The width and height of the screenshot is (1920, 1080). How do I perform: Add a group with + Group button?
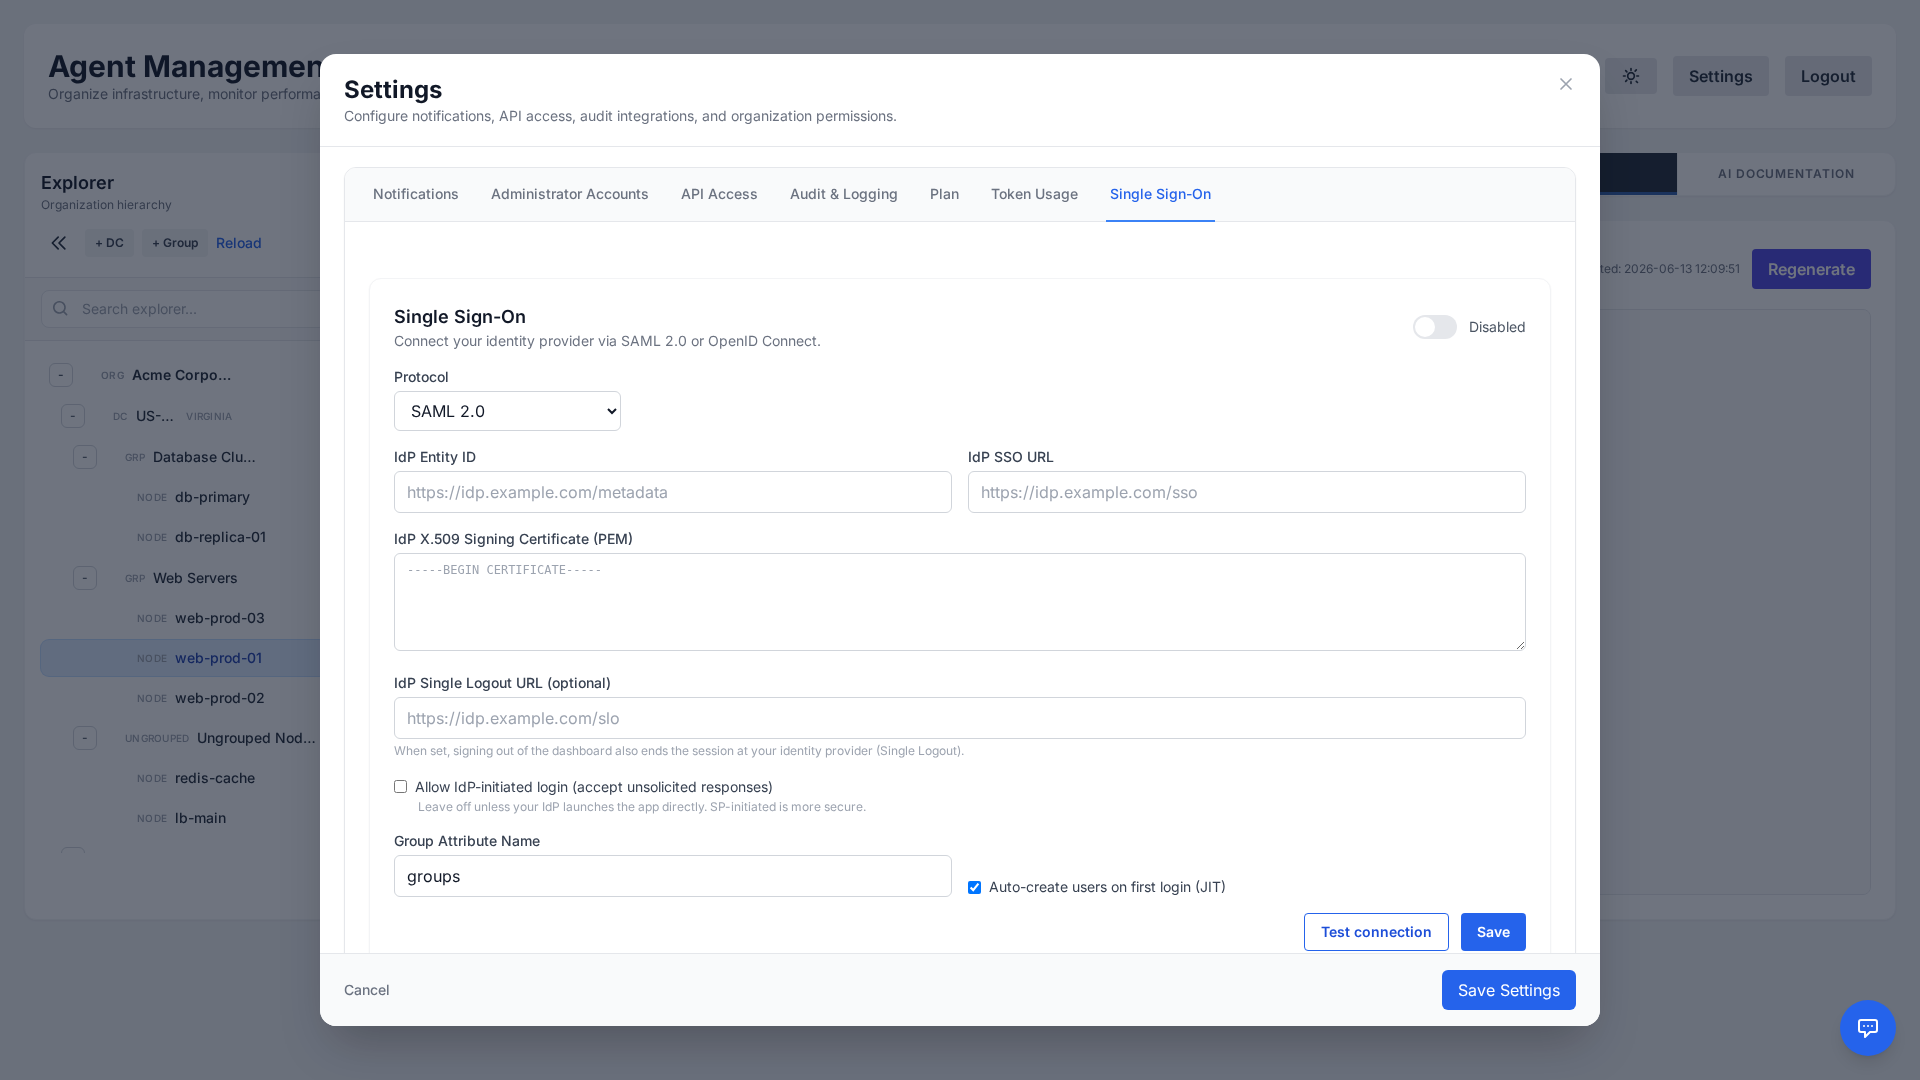(175, 243)
